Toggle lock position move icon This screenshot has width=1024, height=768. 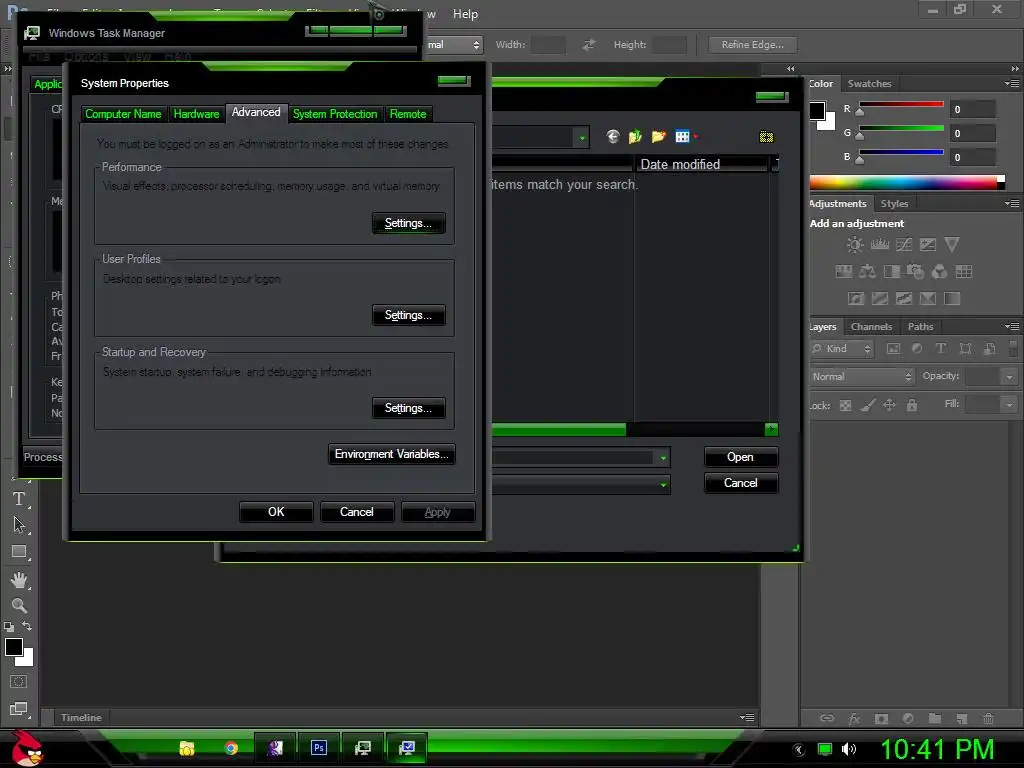[889, 406]
